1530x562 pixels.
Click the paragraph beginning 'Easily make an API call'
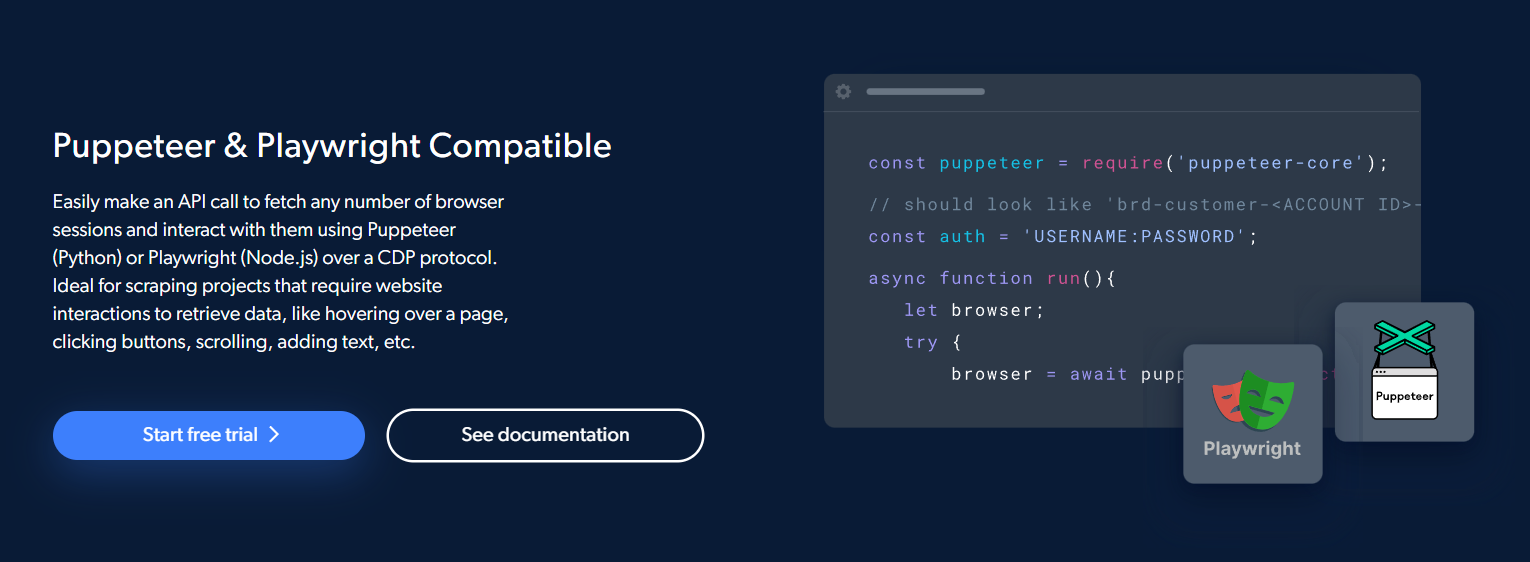pyautogui.click(x=281, y=272)
